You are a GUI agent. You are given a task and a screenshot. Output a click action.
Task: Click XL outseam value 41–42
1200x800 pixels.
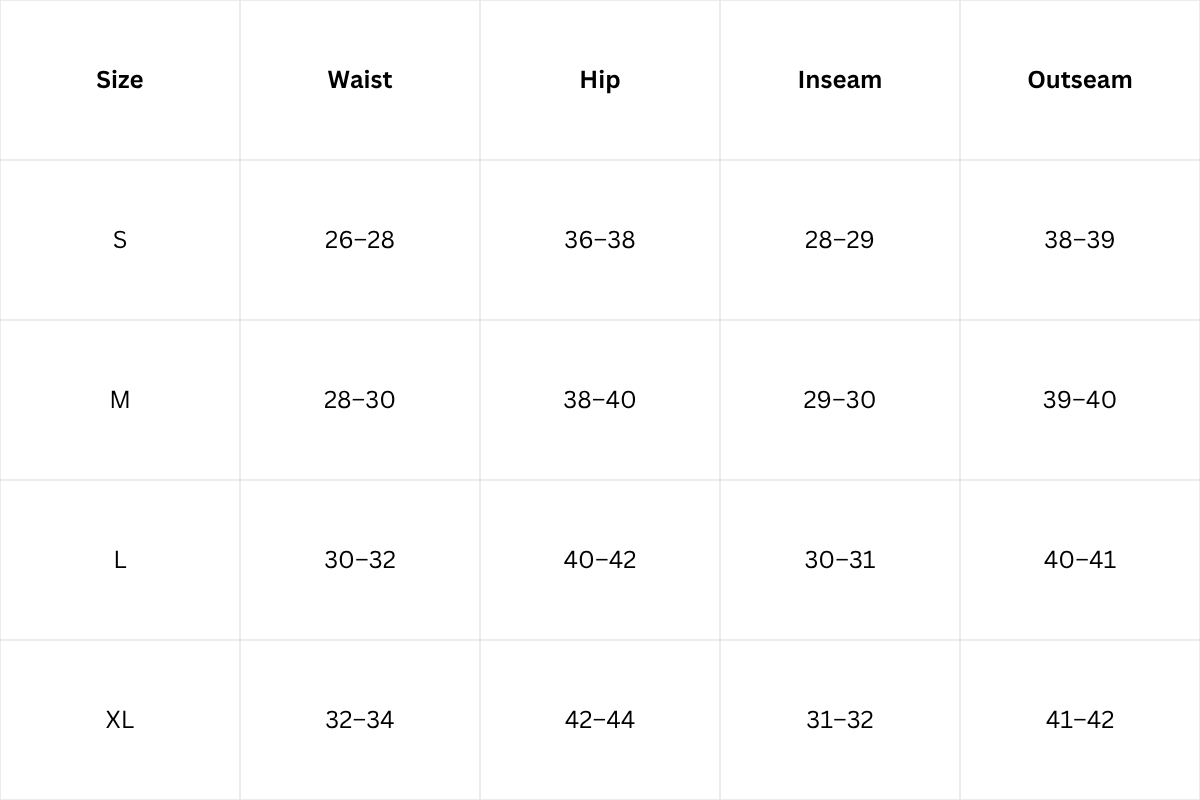coord(1080,720)
